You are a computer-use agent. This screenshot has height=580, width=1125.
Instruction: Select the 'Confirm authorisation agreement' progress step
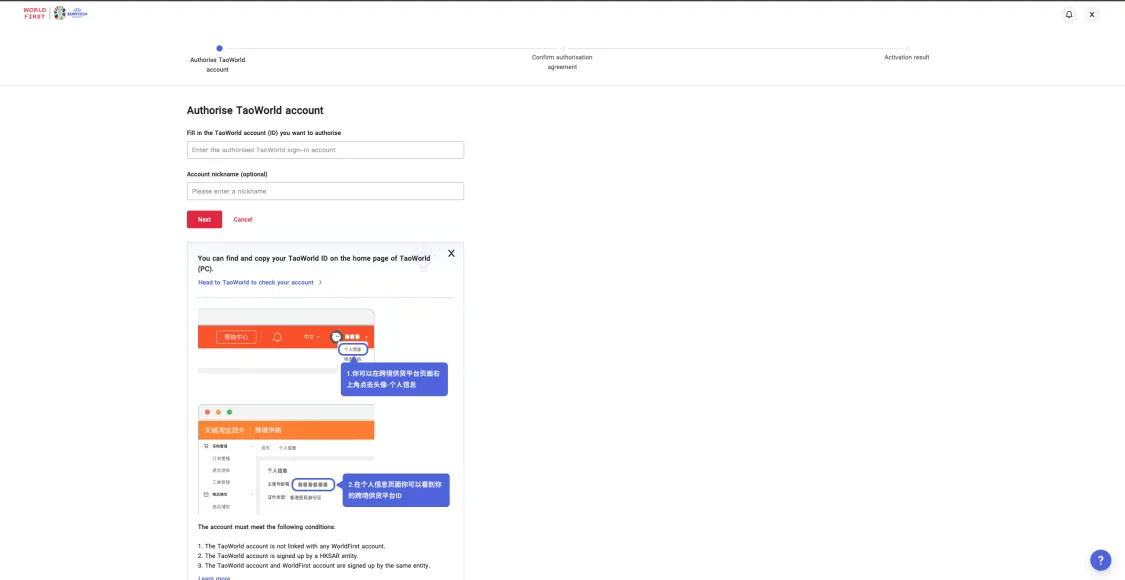tap(562, 59)
